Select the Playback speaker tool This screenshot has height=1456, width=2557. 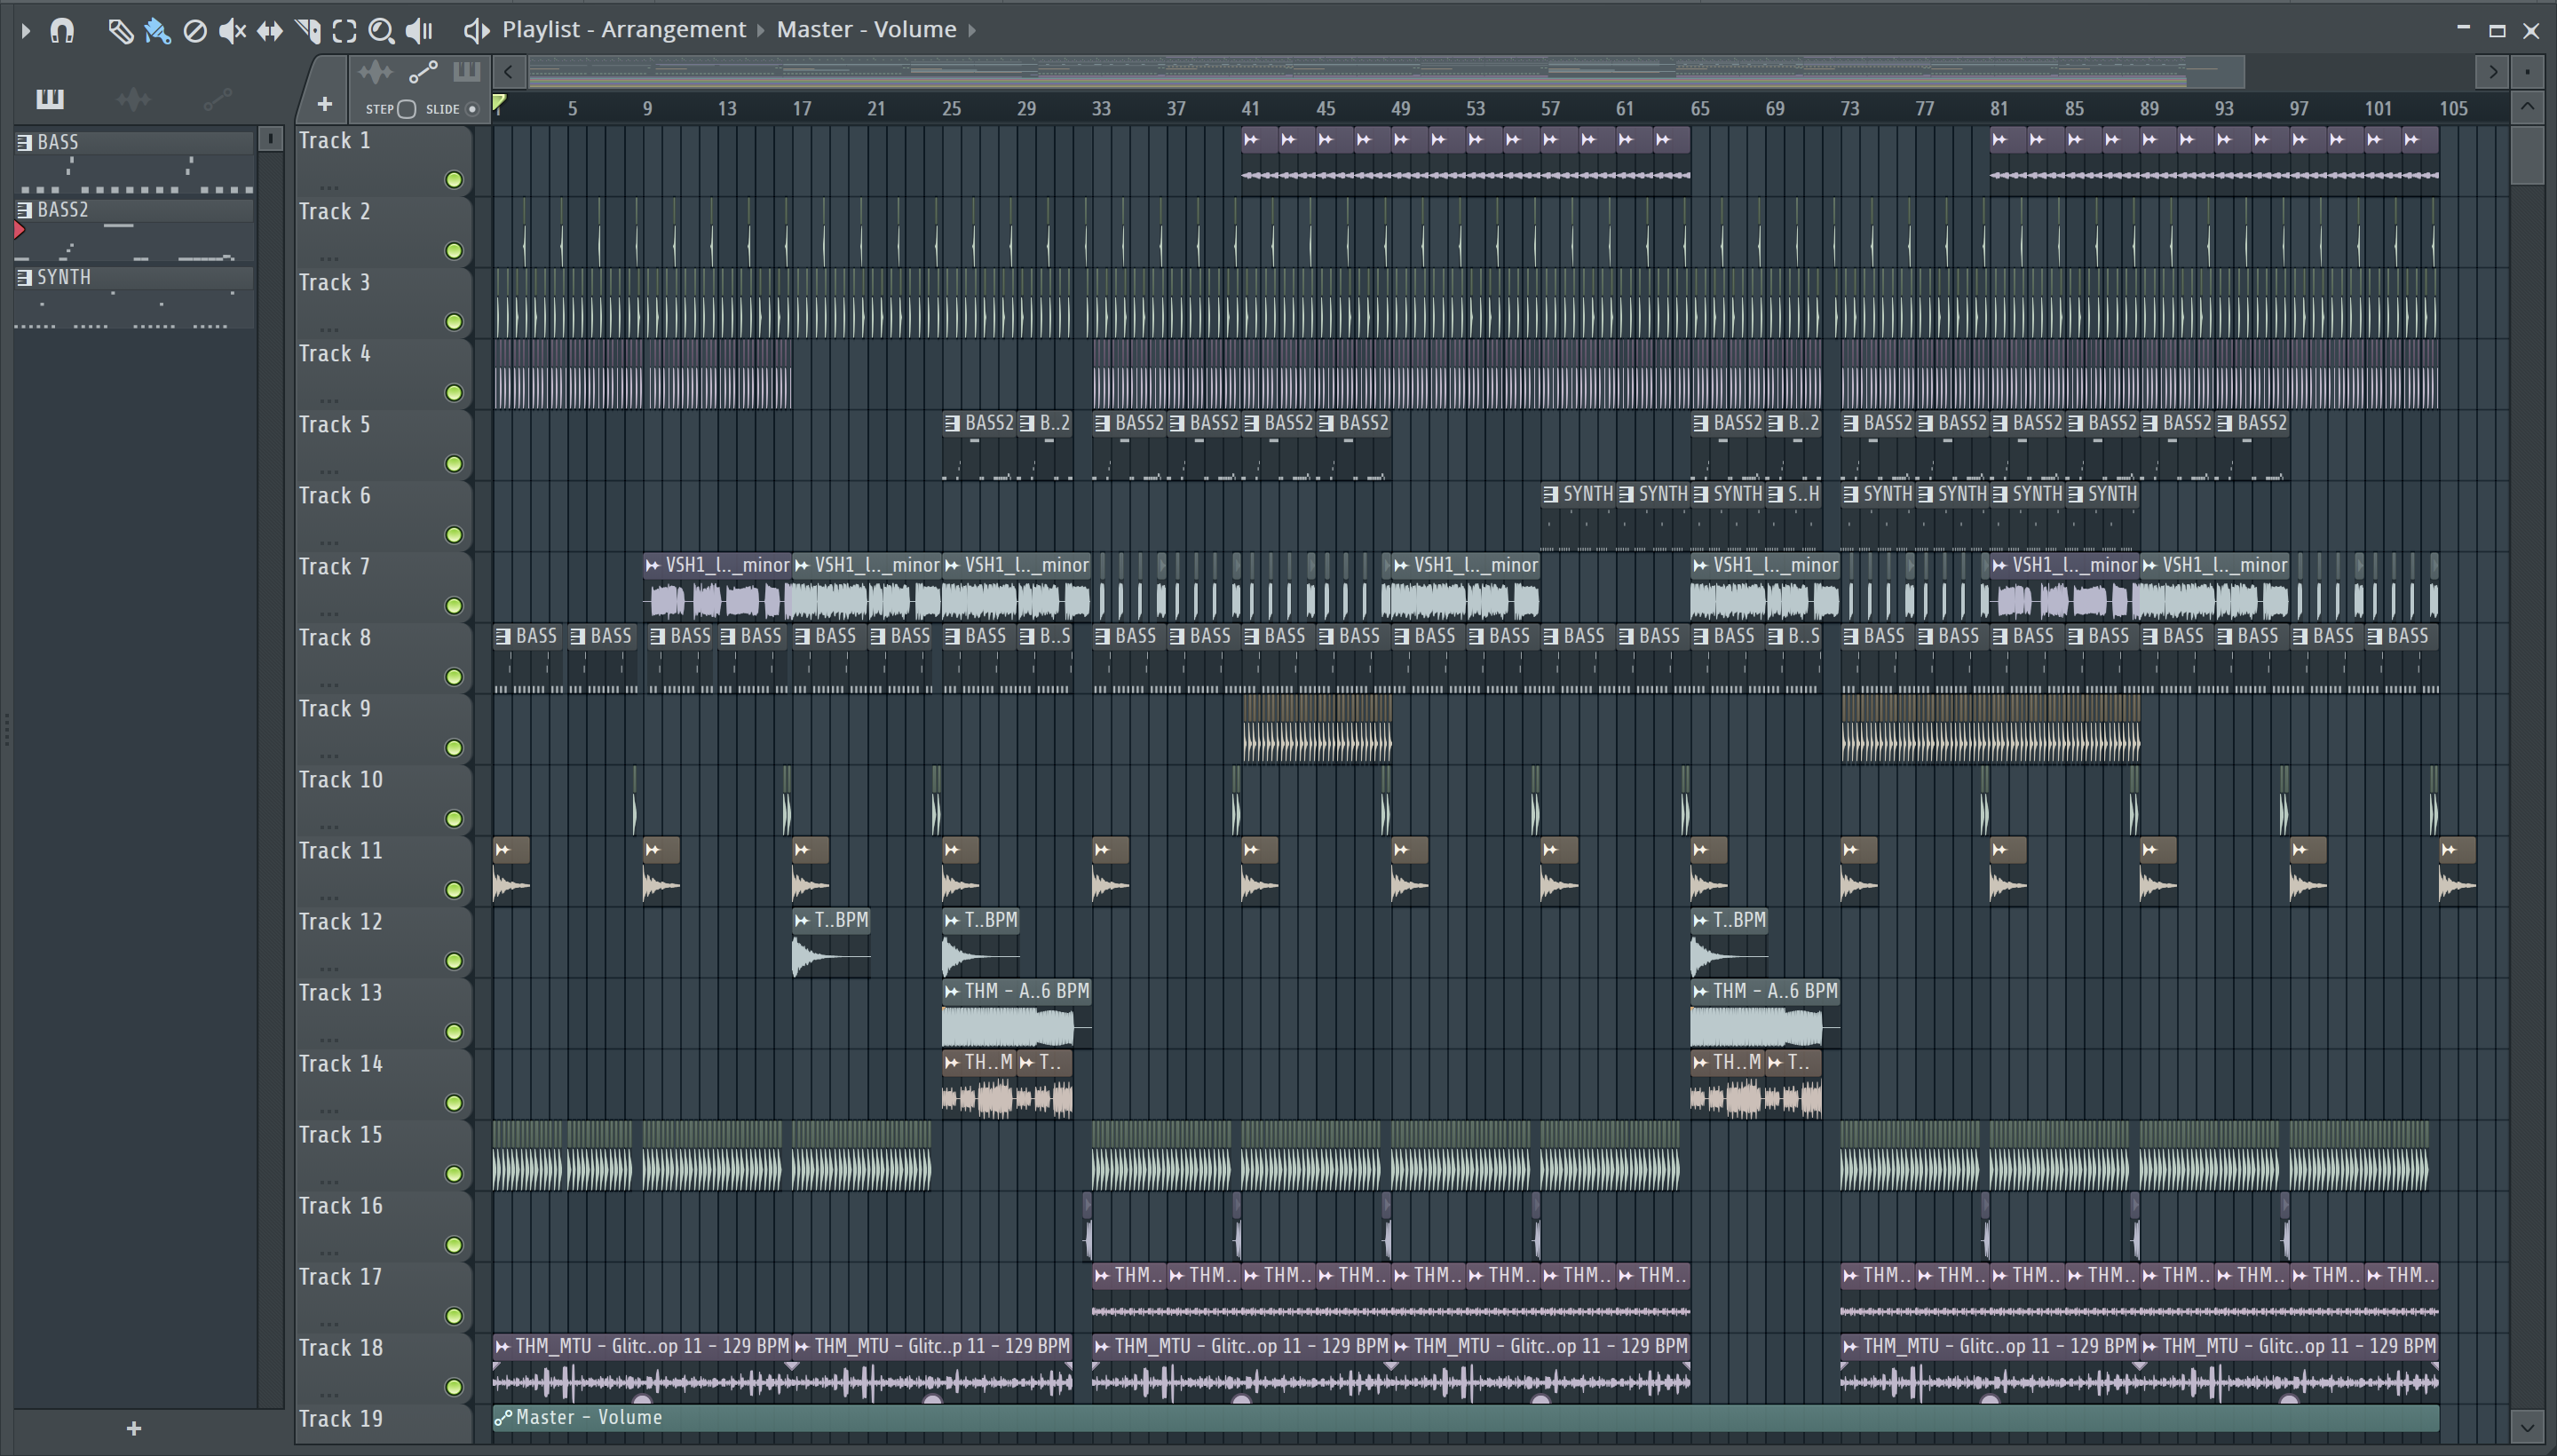pyautogui.click(x=419, y=31)
